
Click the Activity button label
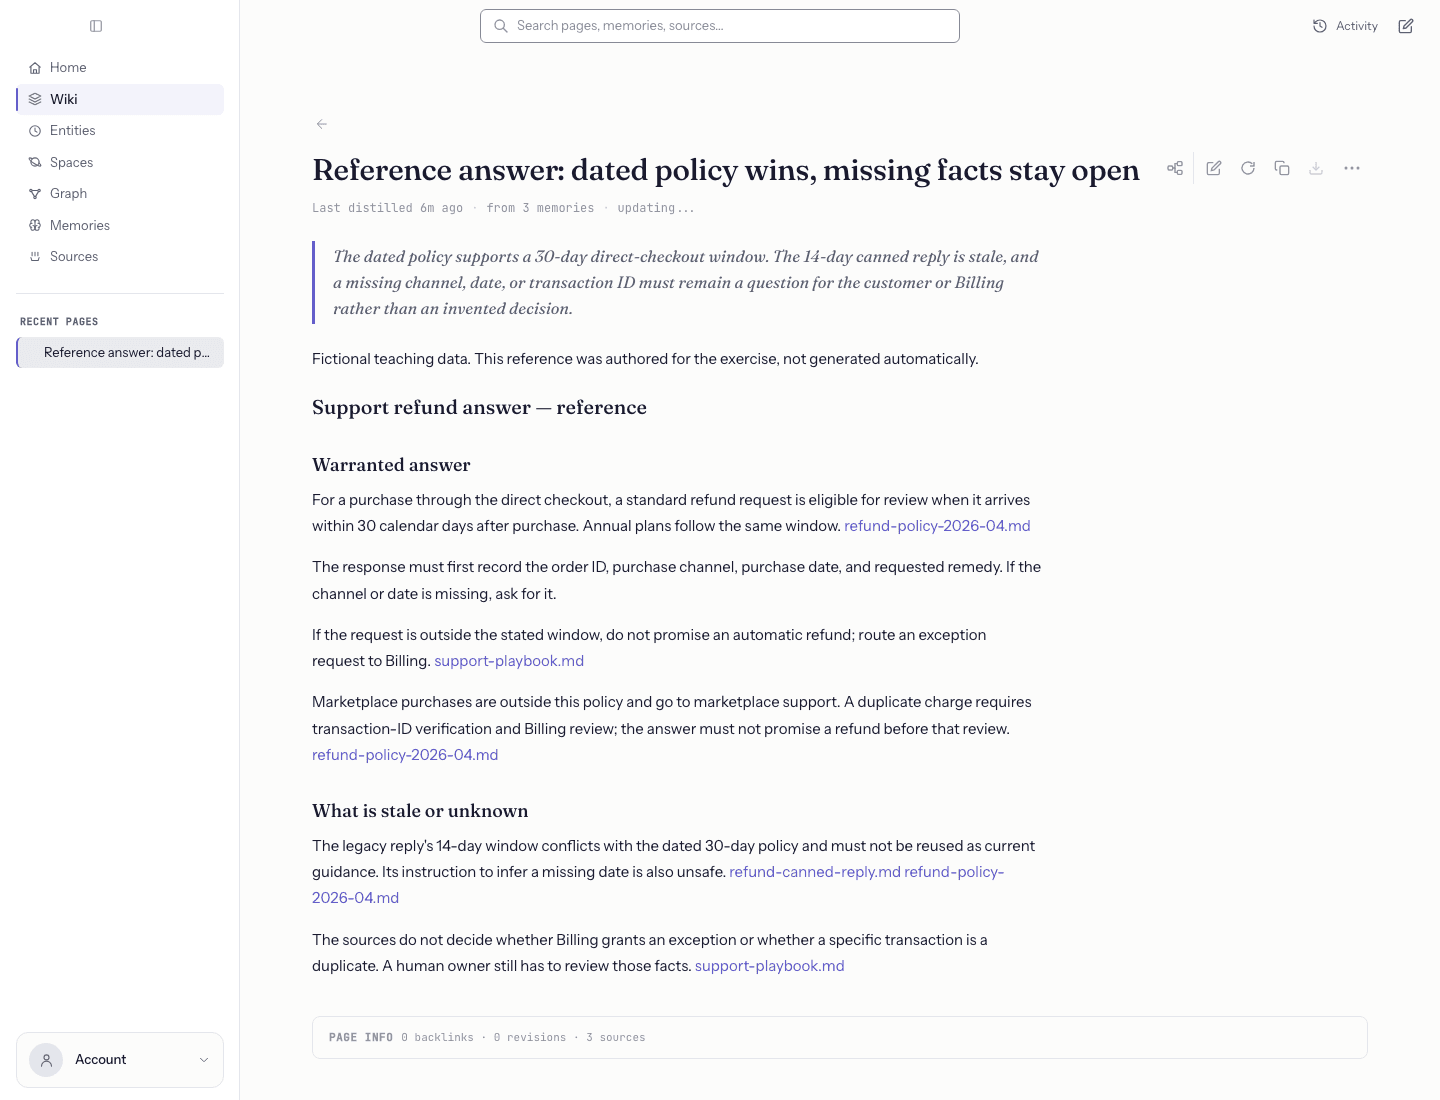[1356, 26]
